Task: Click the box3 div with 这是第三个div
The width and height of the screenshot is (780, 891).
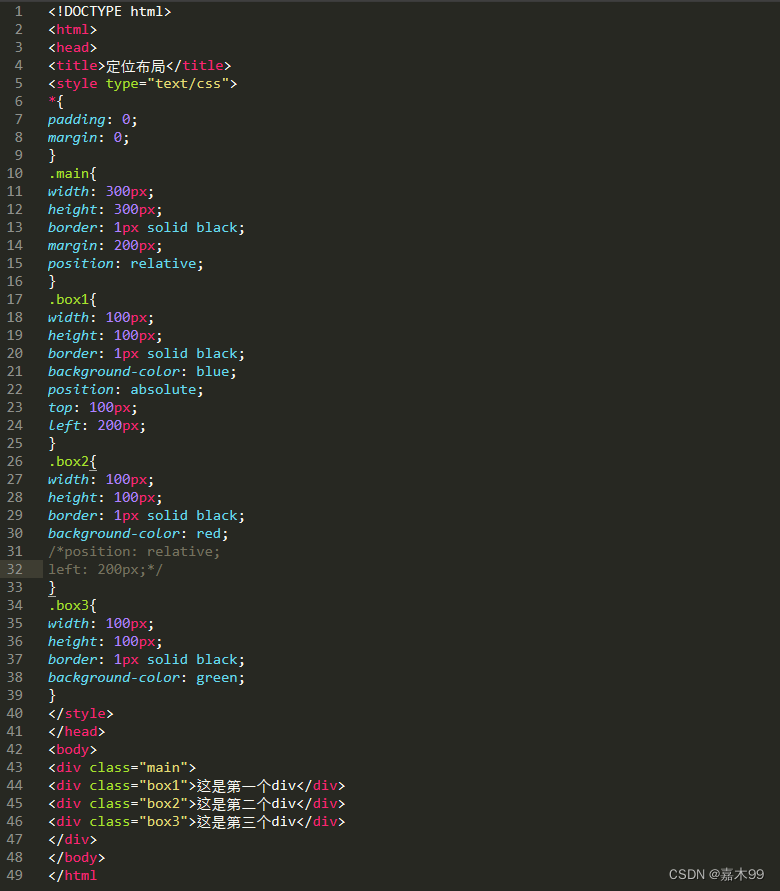Action: 197,822
